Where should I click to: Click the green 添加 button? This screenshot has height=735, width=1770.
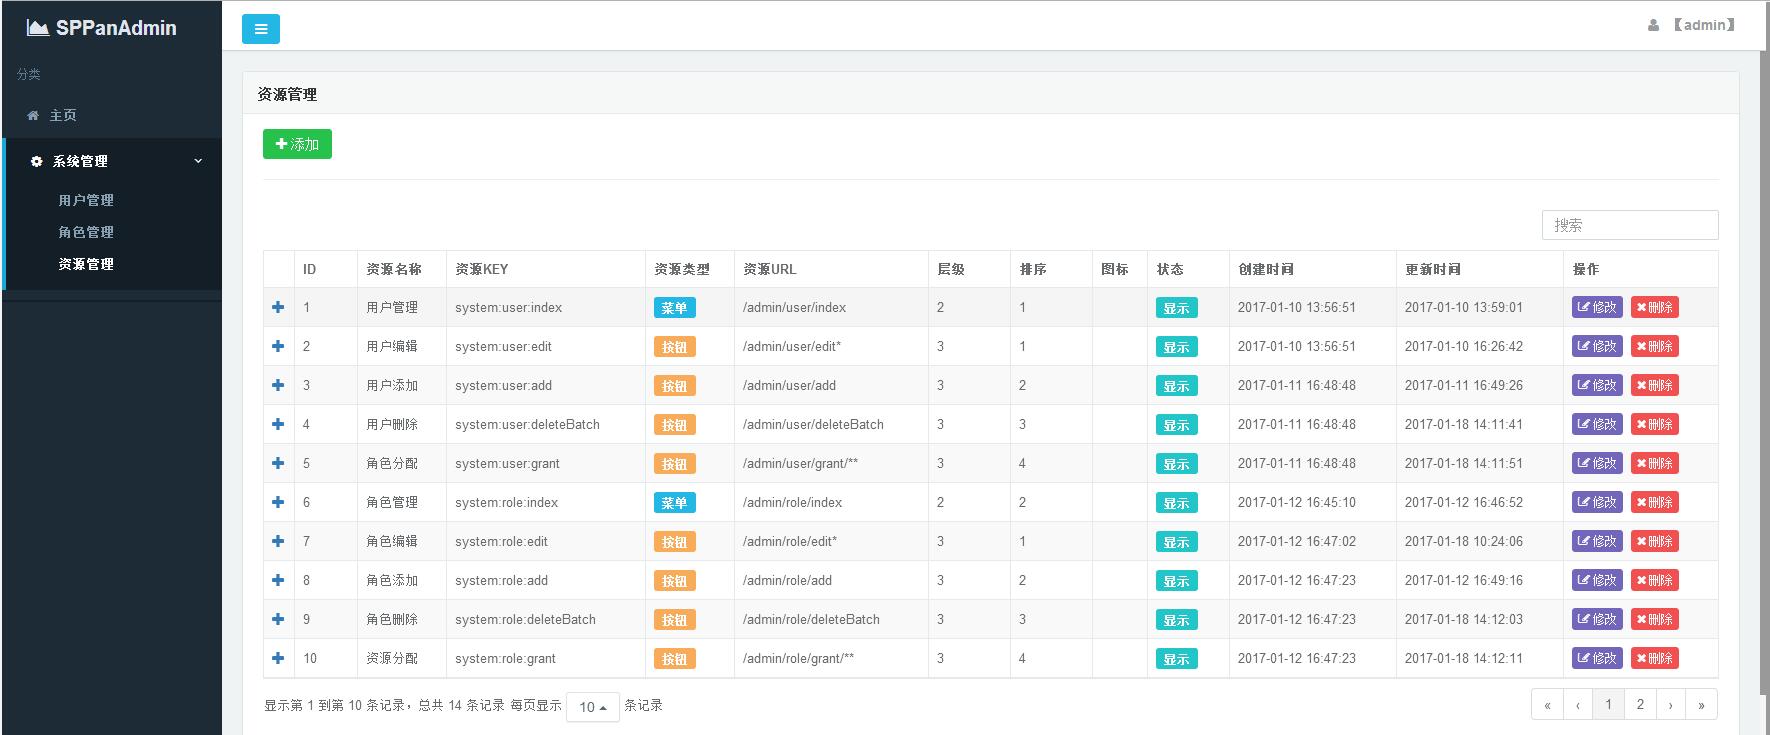(297, 144)
